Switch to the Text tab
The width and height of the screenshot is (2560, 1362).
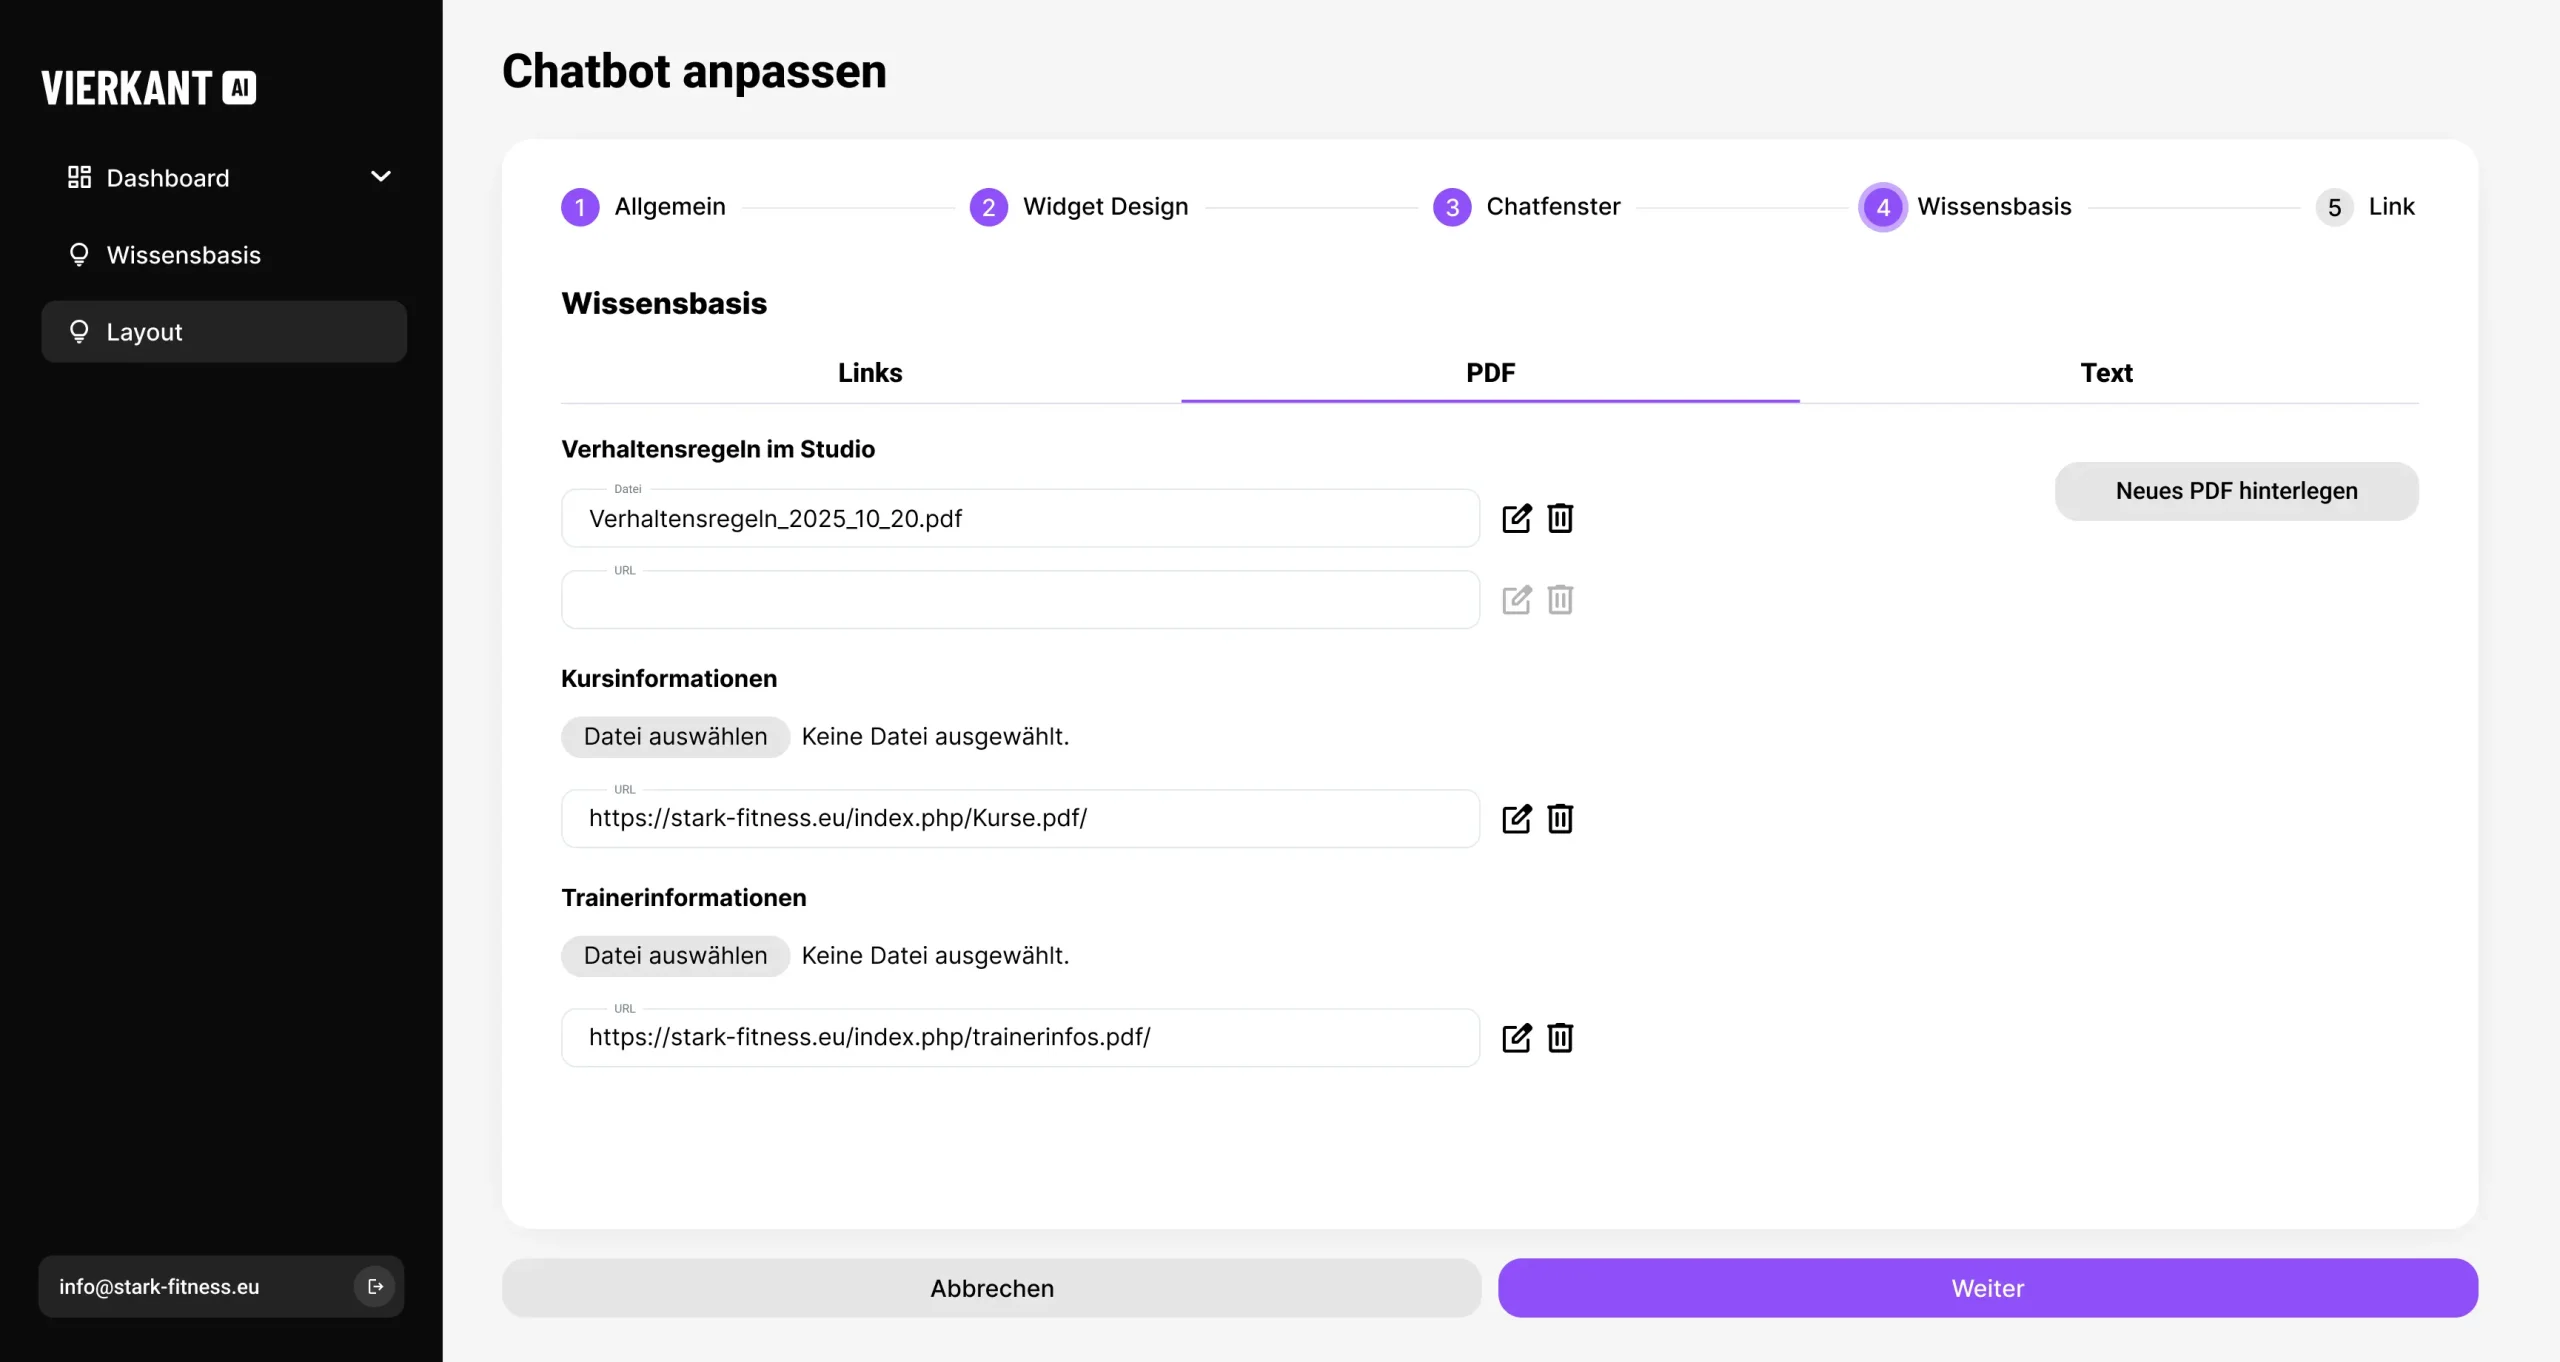click(2107, 372)
